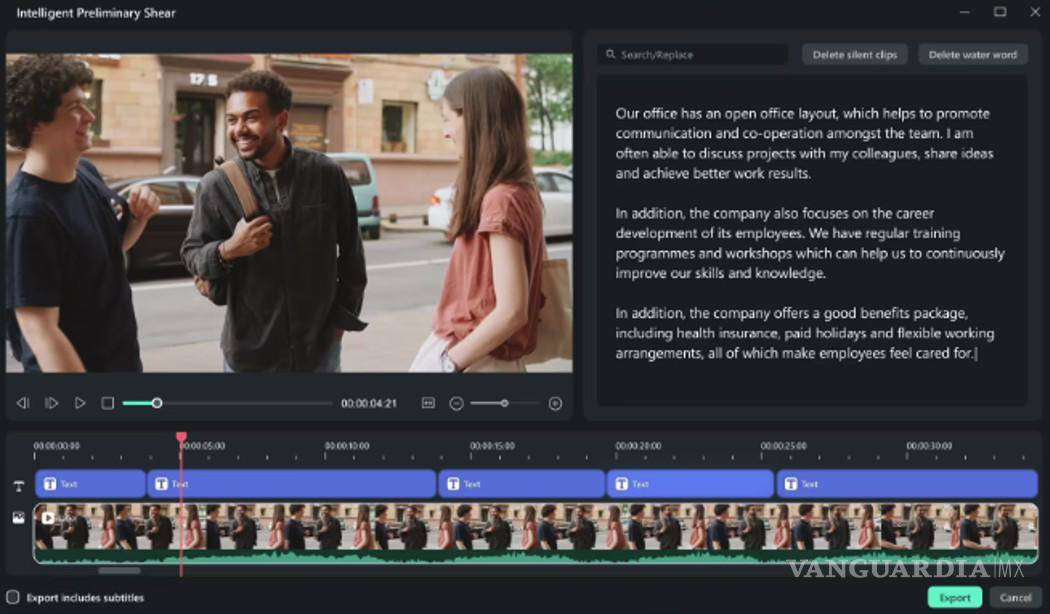Zoom in the timeline with plus icon
This screenshot has height=614, width=1050.
click(x=555, y=403)
